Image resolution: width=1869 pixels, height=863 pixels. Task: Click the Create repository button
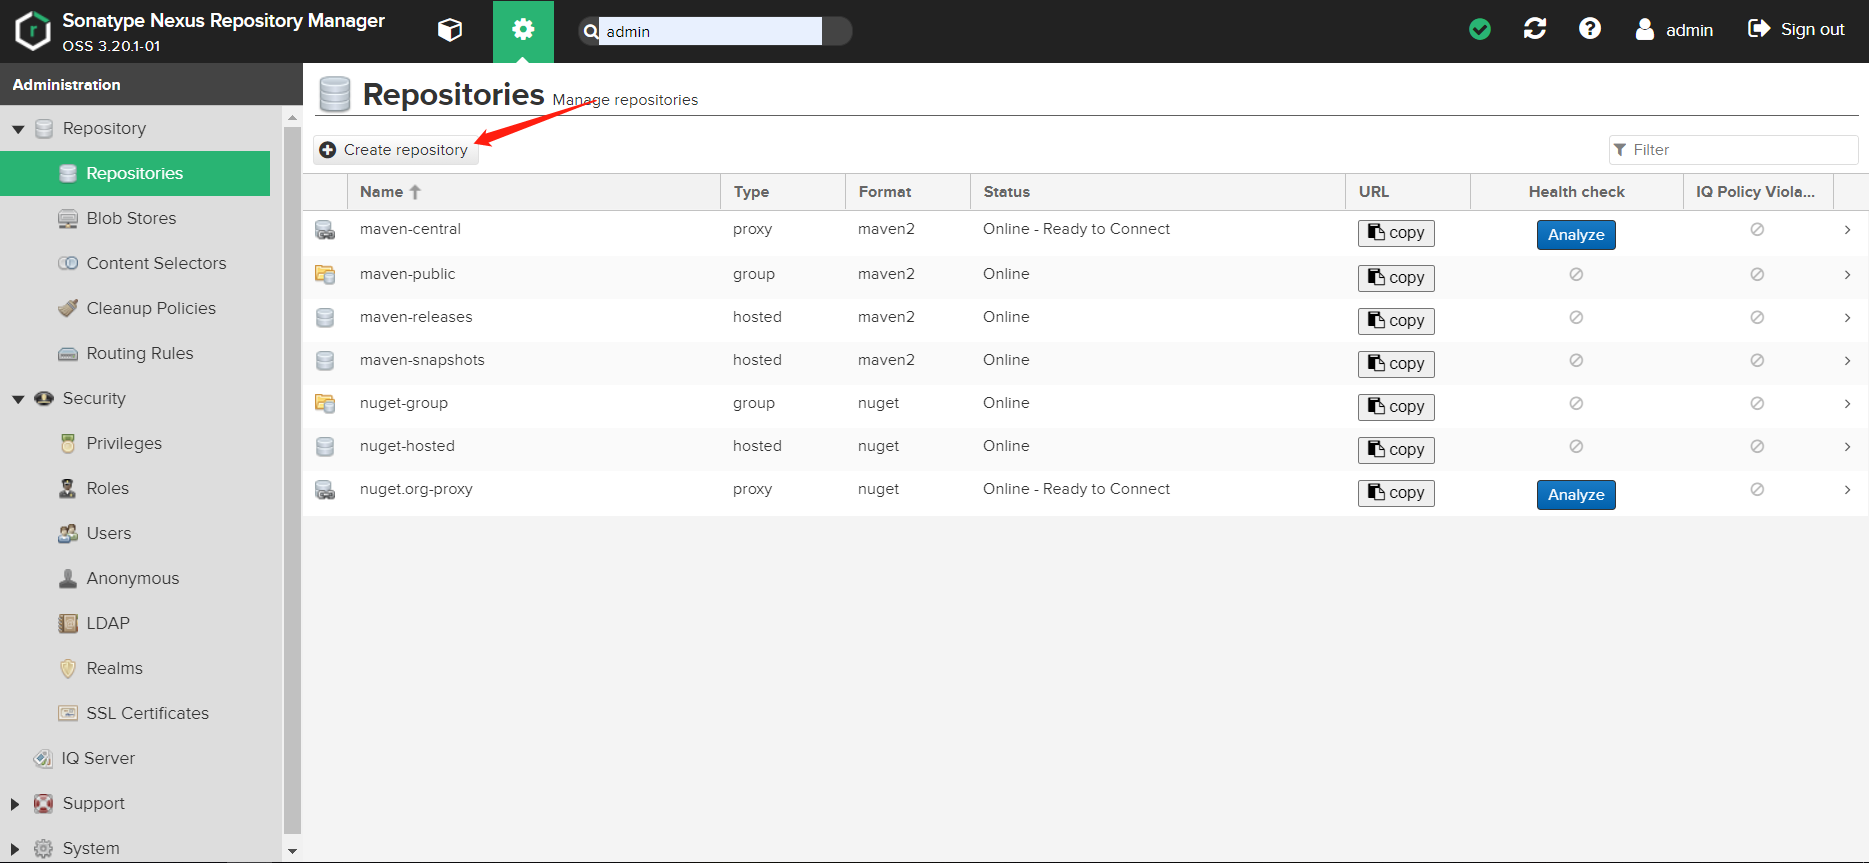pyautogui.click(x=395, y=150)
